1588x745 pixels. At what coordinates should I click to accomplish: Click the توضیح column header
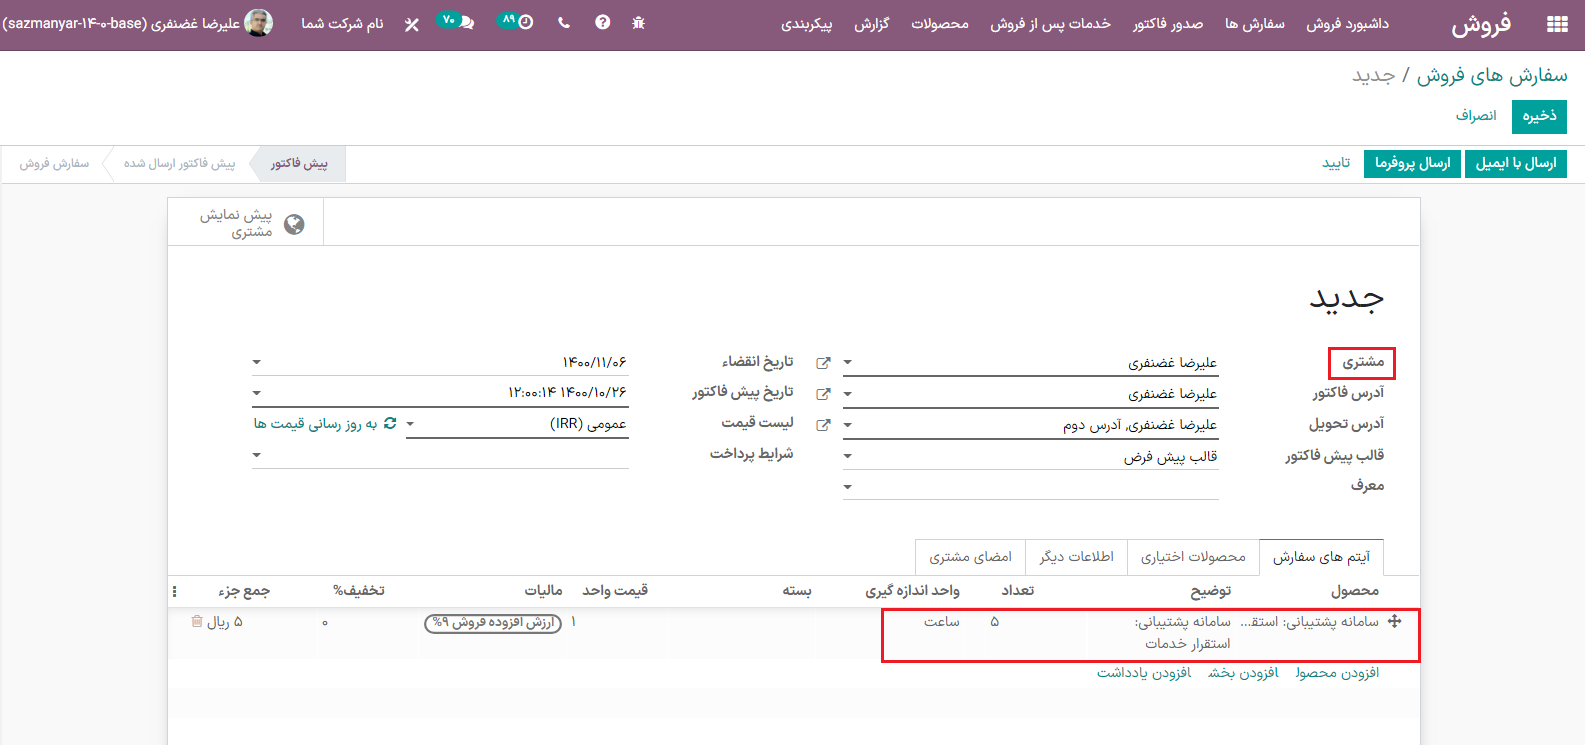click(x=1210, y=591)
